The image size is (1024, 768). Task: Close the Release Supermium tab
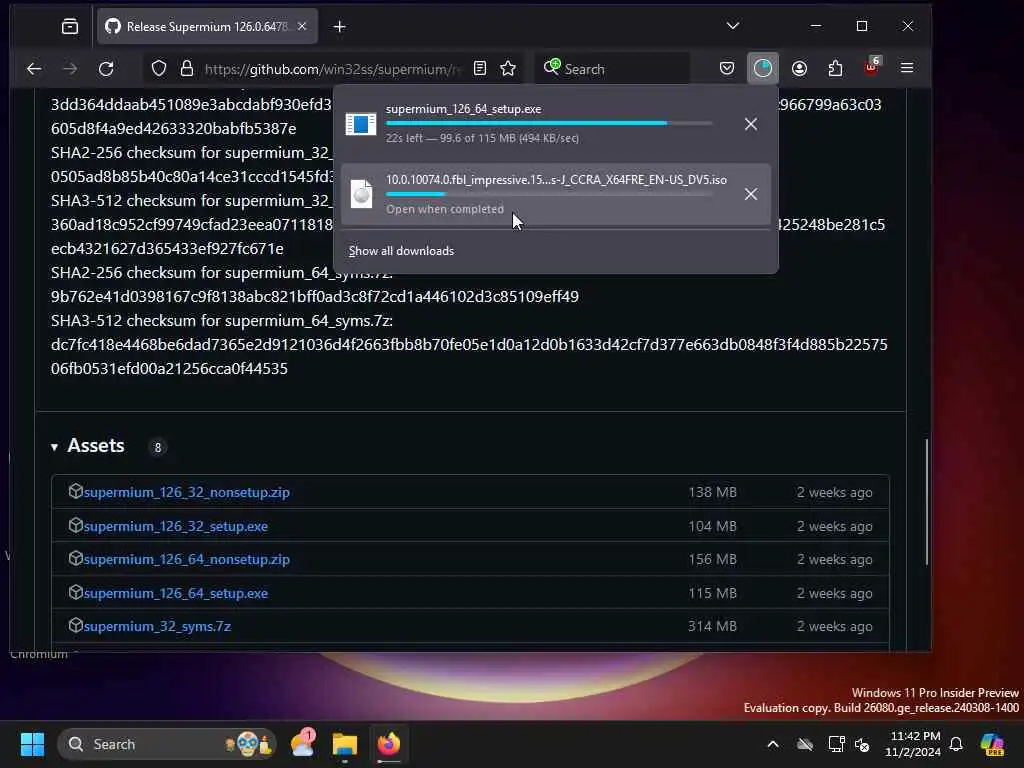[302, 26]
